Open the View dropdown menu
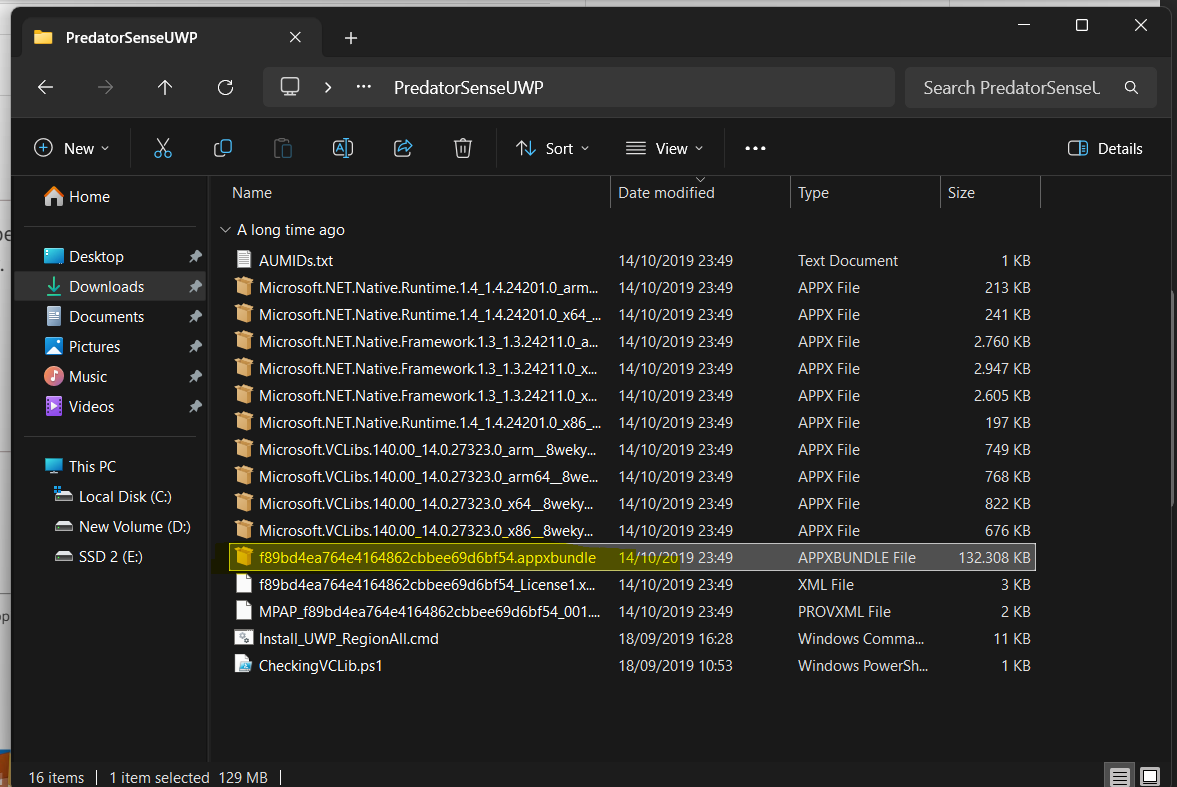The height and width of the screenshot is (787, 1177). (664, 148)
